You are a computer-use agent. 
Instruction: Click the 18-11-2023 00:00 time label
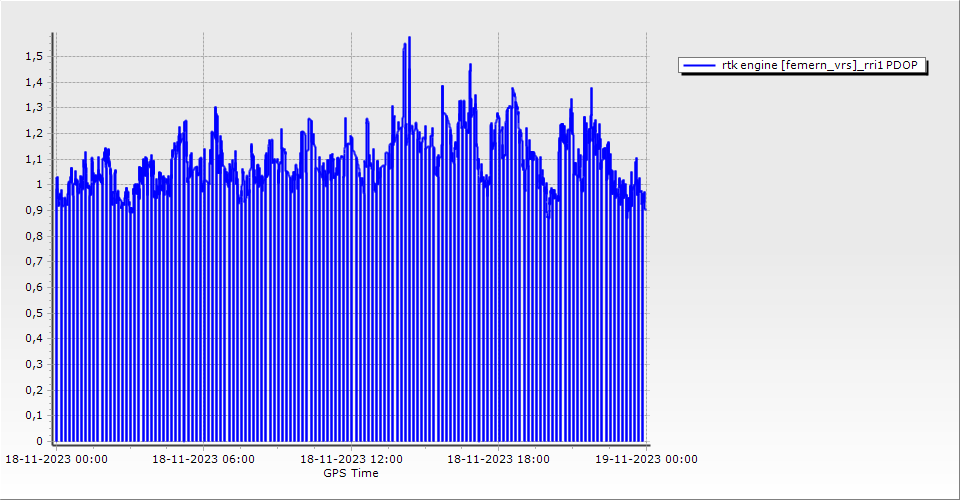point(56,460)
